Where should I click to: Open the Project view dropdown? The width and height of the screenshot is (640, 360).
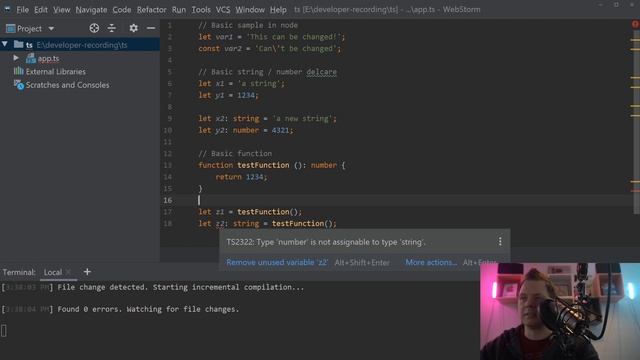[51, 29]
